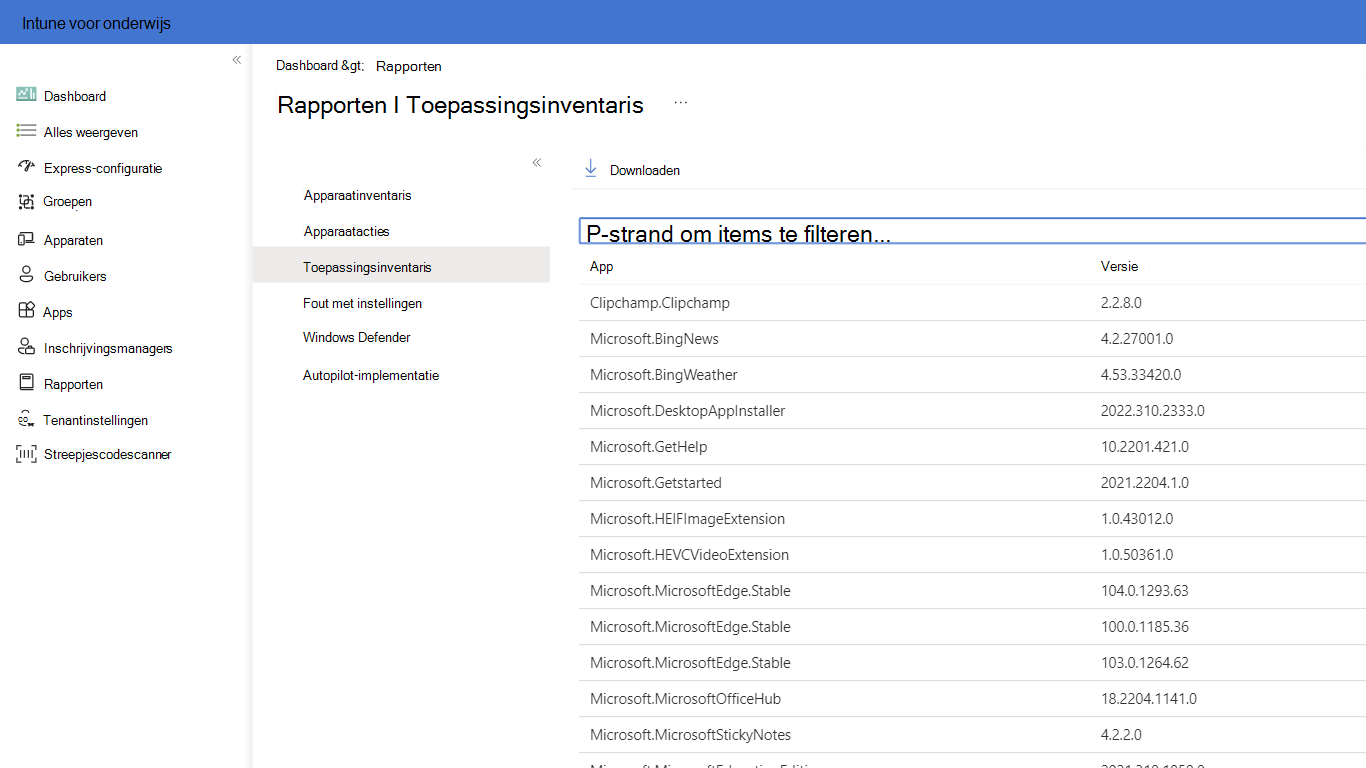Open Rapporten in the sidebar
1366x768 pixels.
click(73, 384)
